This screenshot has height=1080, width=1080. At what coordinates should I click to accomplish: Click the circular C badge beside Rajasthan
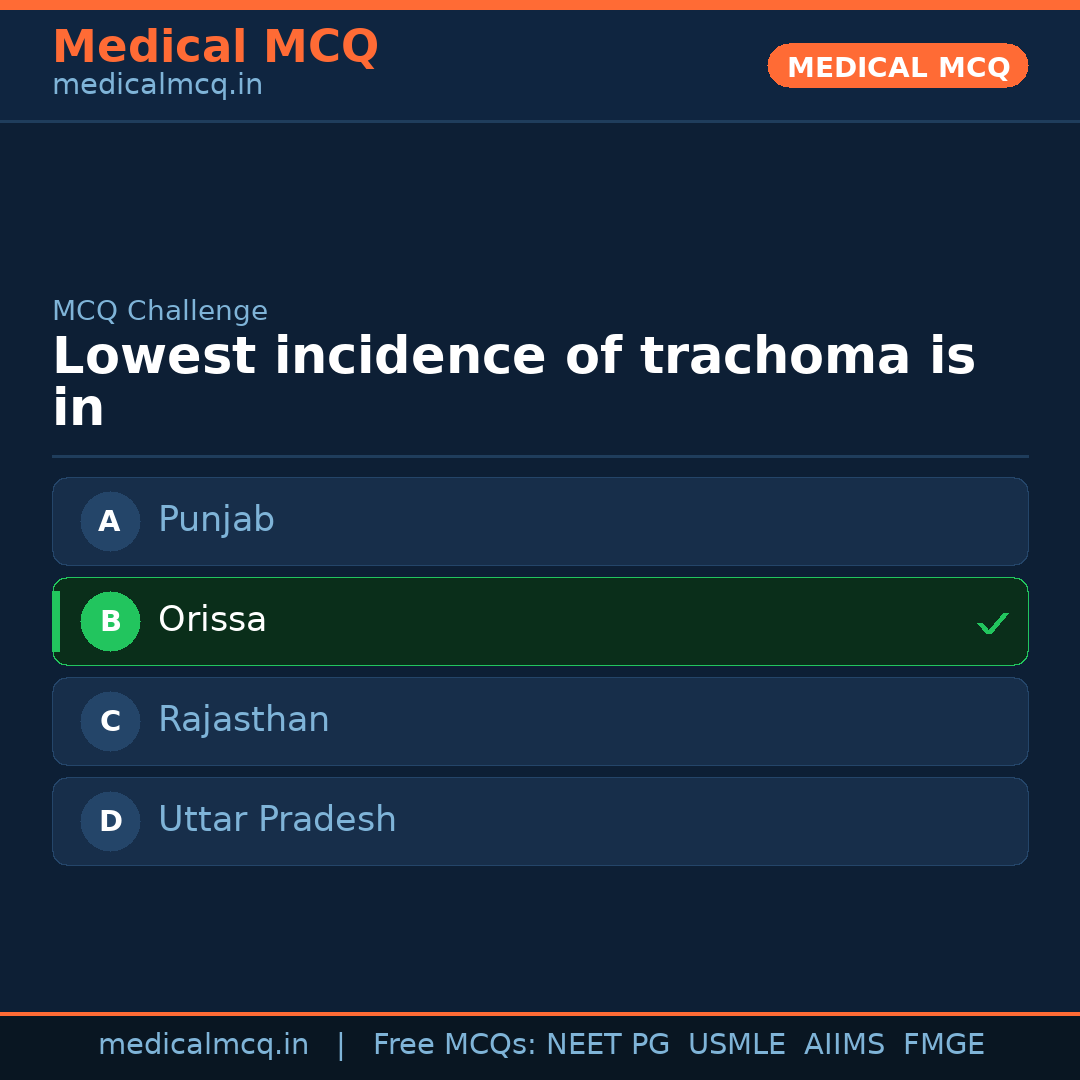110,721
